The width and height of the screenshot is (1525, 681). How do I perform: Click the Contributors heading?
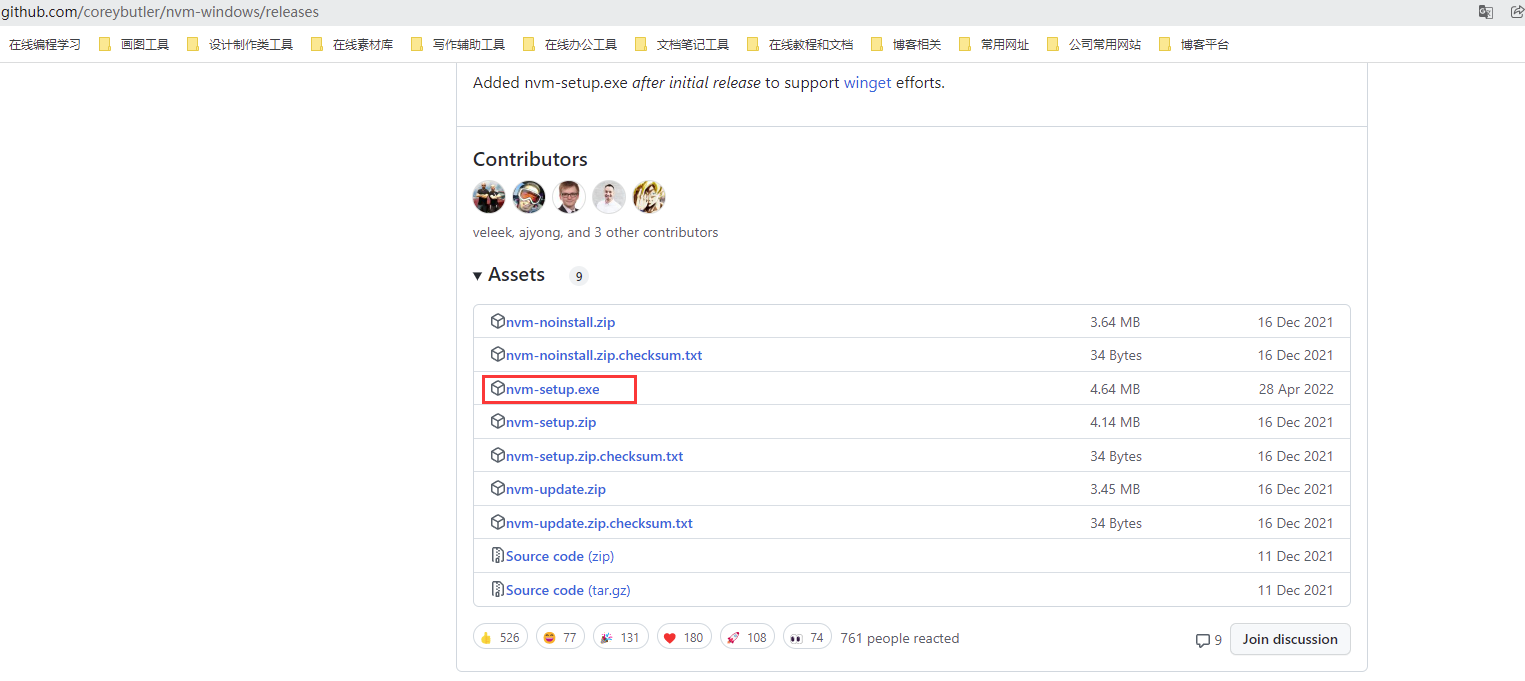coord(530,159)
